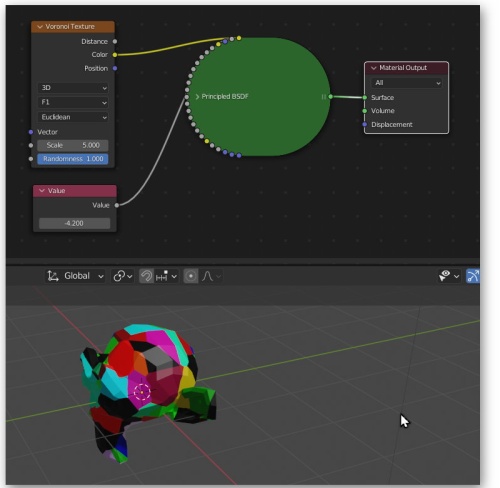Open the Euclidean distance metric dropdown

[73, 117]
